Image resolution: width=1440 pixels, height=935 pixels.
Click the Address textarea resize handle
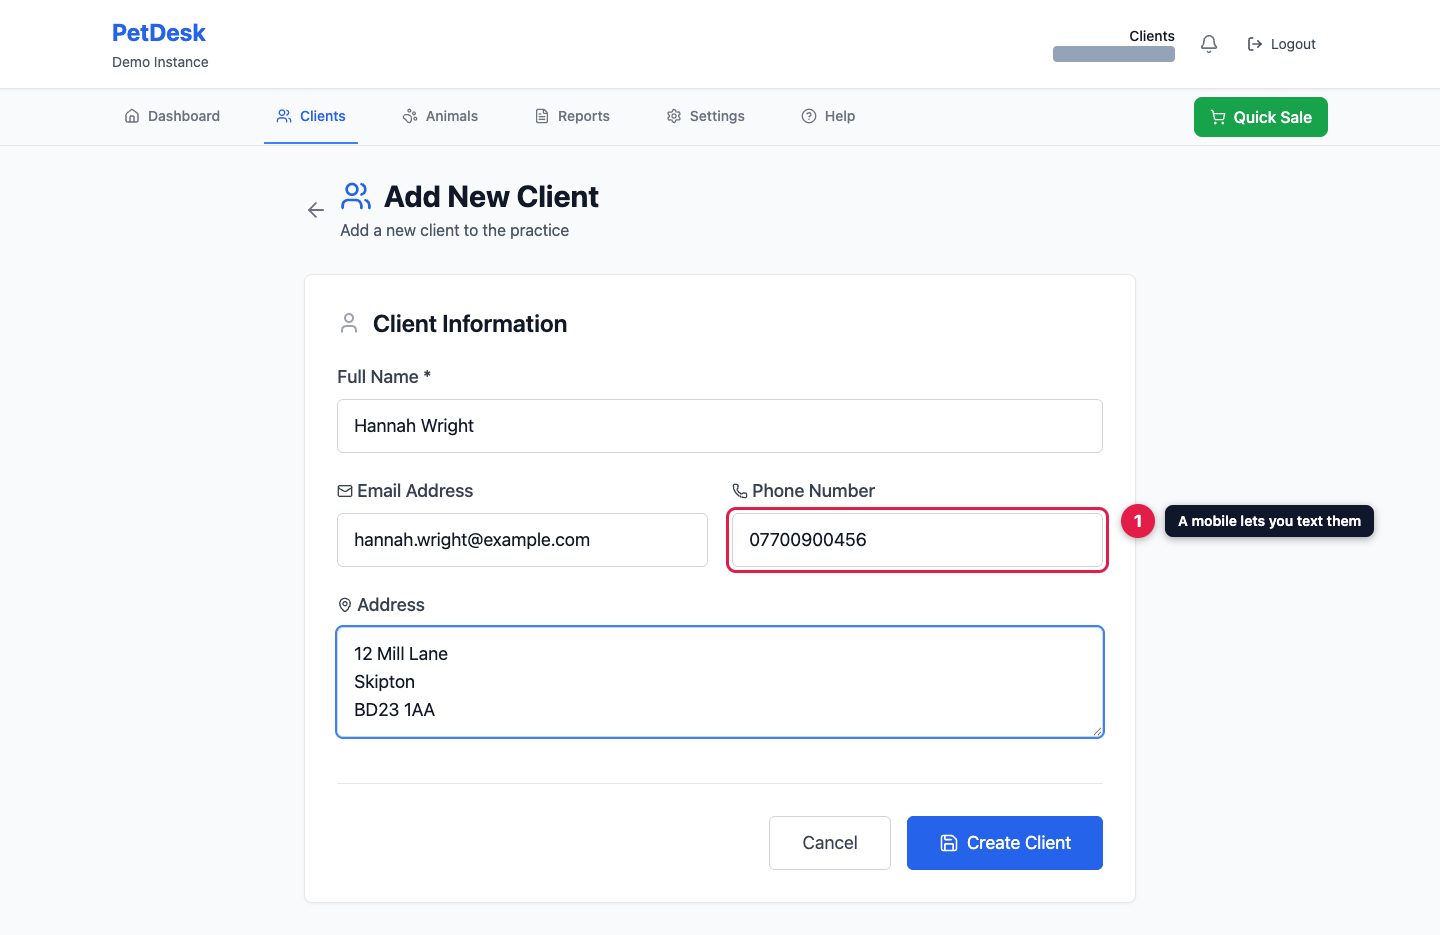point(1097,731)
